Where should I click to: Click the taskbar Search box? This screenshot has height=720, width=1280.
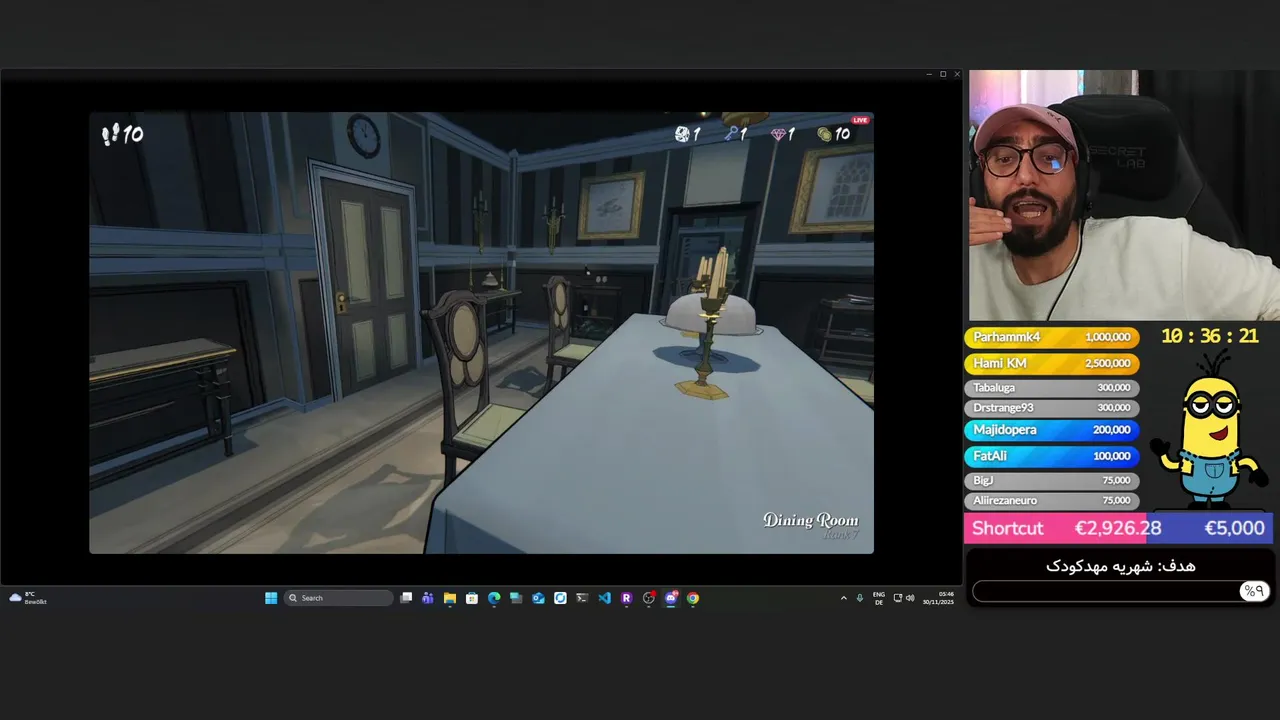[338, 598]
